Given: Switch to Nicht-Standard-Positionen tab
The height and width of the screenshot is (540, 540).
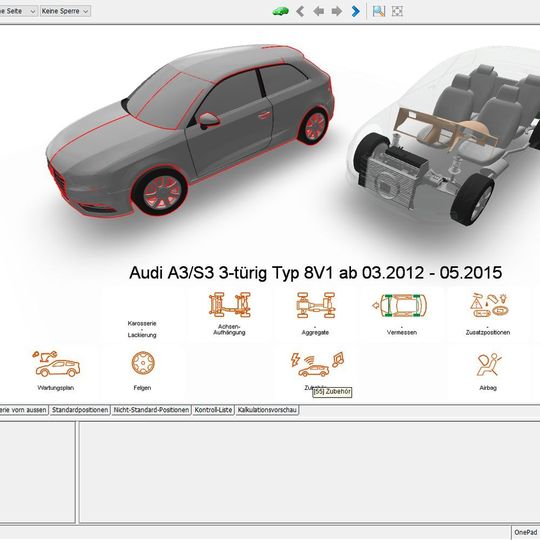Looking at the screenshot, I should coord(151,410).
